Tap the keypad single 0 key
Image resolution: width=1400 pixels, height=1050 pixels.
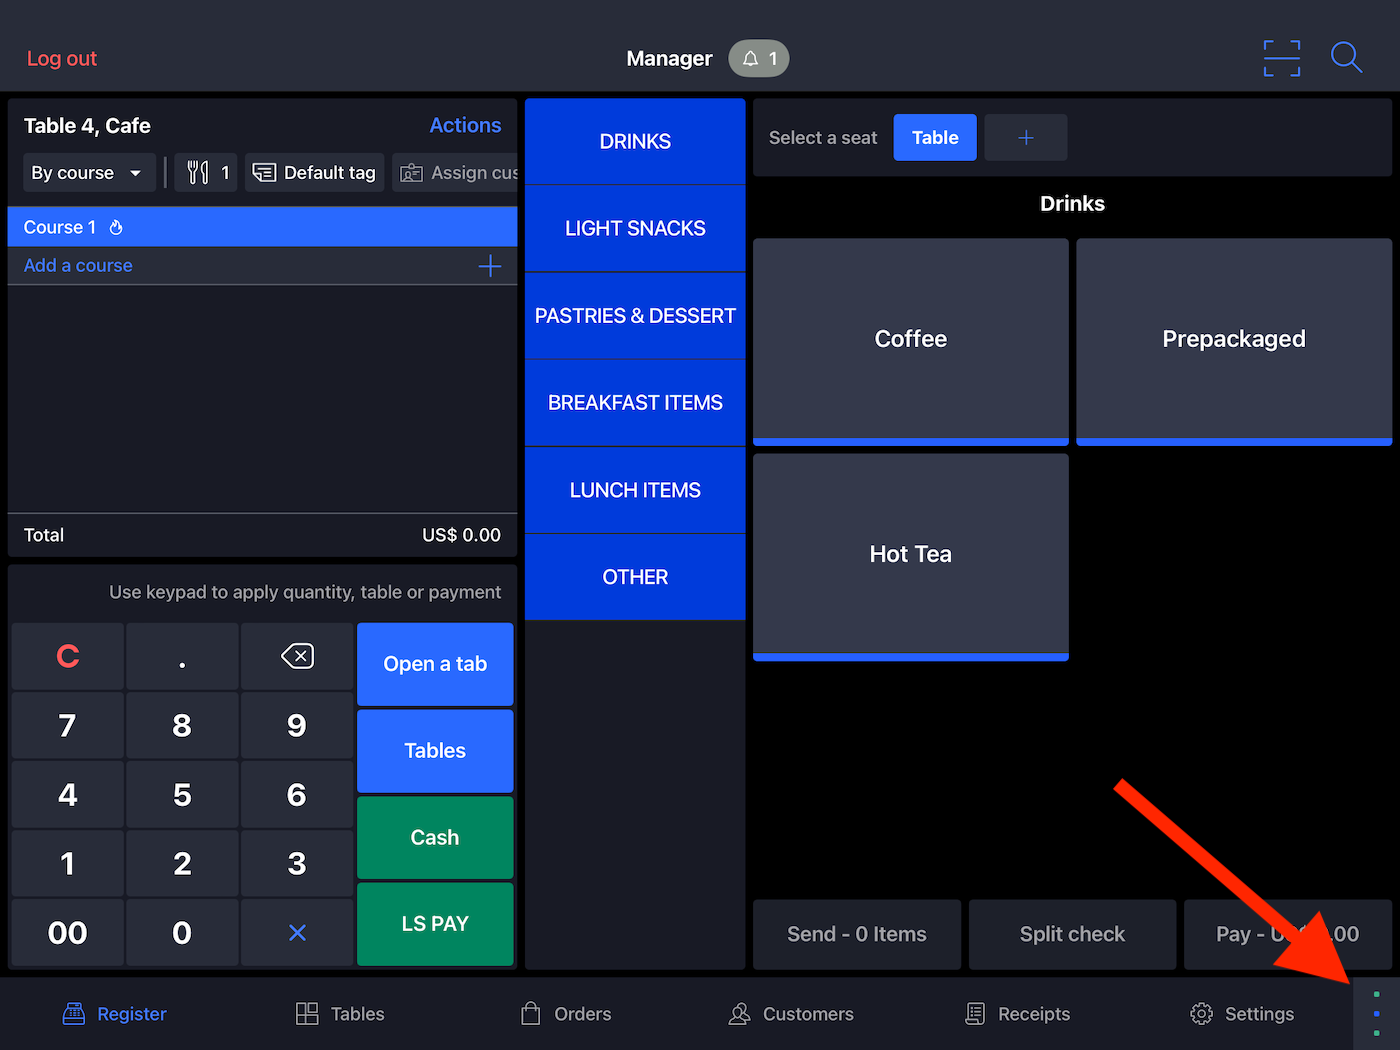[182, 932]
